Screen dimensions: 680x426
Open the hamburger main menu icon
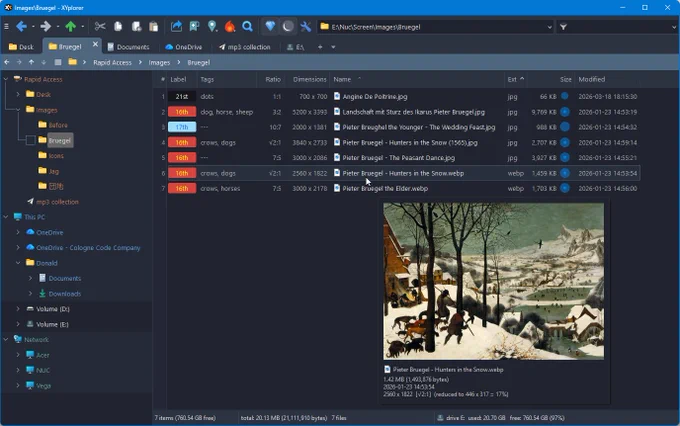pyautogui.click(x=6, y=27)
